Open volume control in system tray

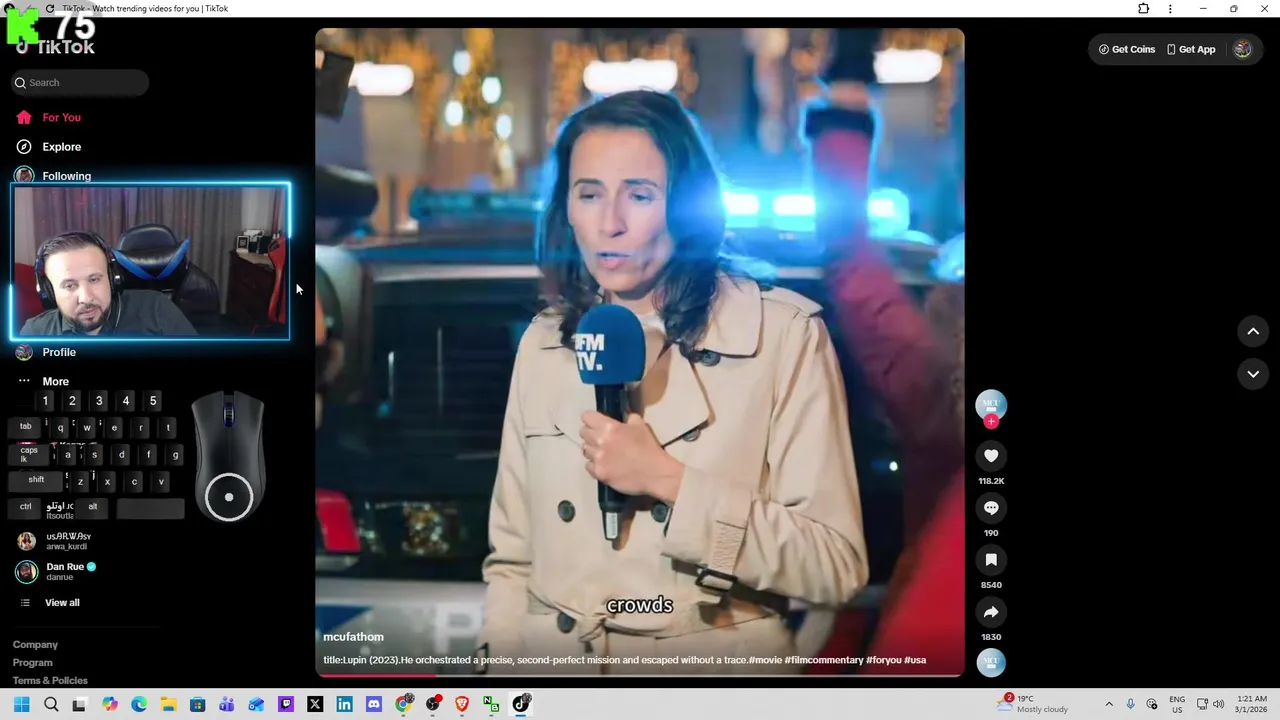click(1219, 704)
